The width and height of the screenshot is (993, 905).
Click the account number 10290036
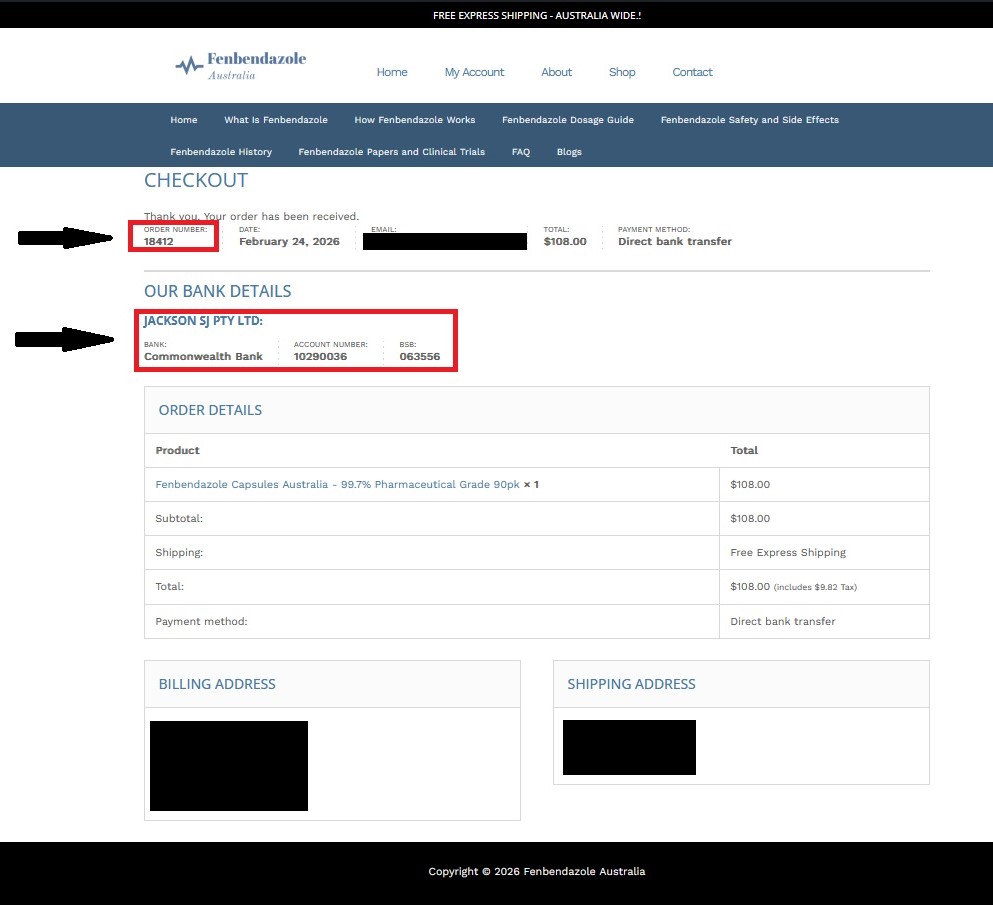click(320, 357)
